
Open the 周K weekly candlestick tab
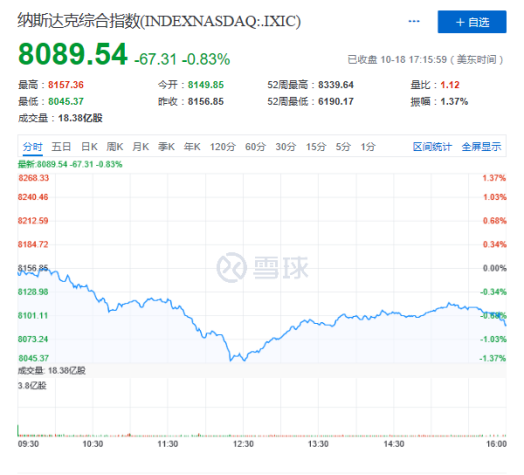point(115,147)
